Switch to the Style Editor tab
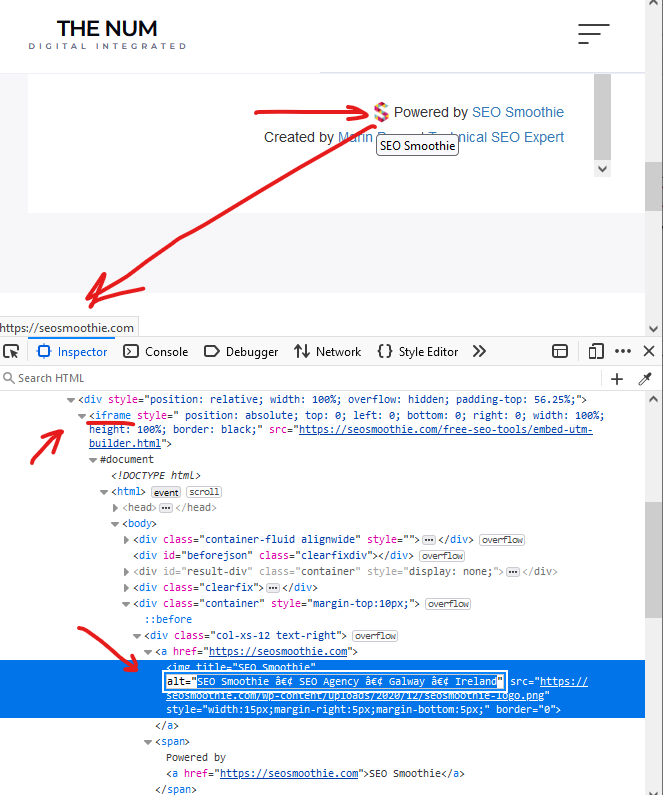This screenshot has height=795, width=663. [418, 351]
